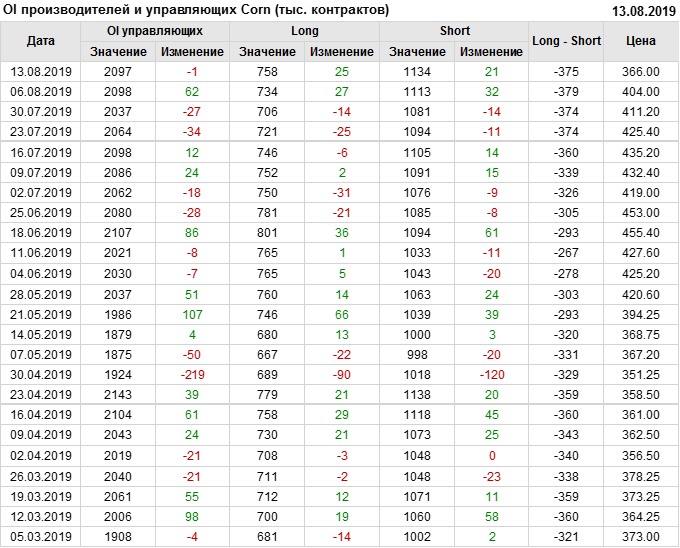
Task: Click the -90 Long change value
Action: [342, 374]
